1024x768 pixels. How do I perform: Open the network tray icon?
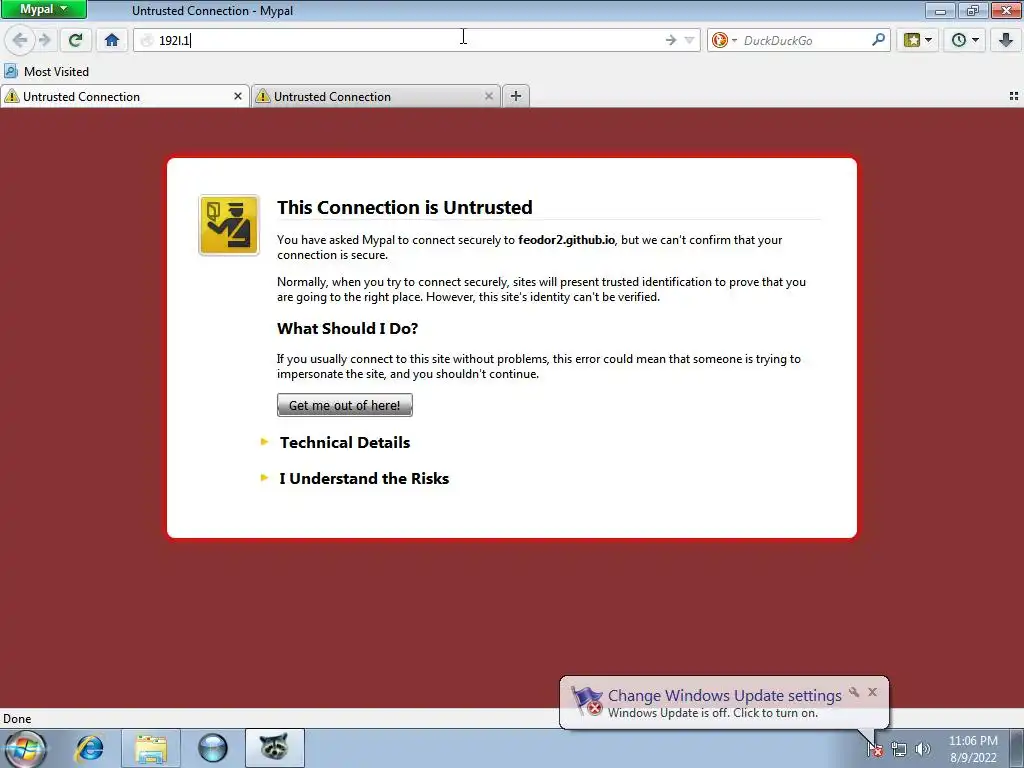pos(899,749)
